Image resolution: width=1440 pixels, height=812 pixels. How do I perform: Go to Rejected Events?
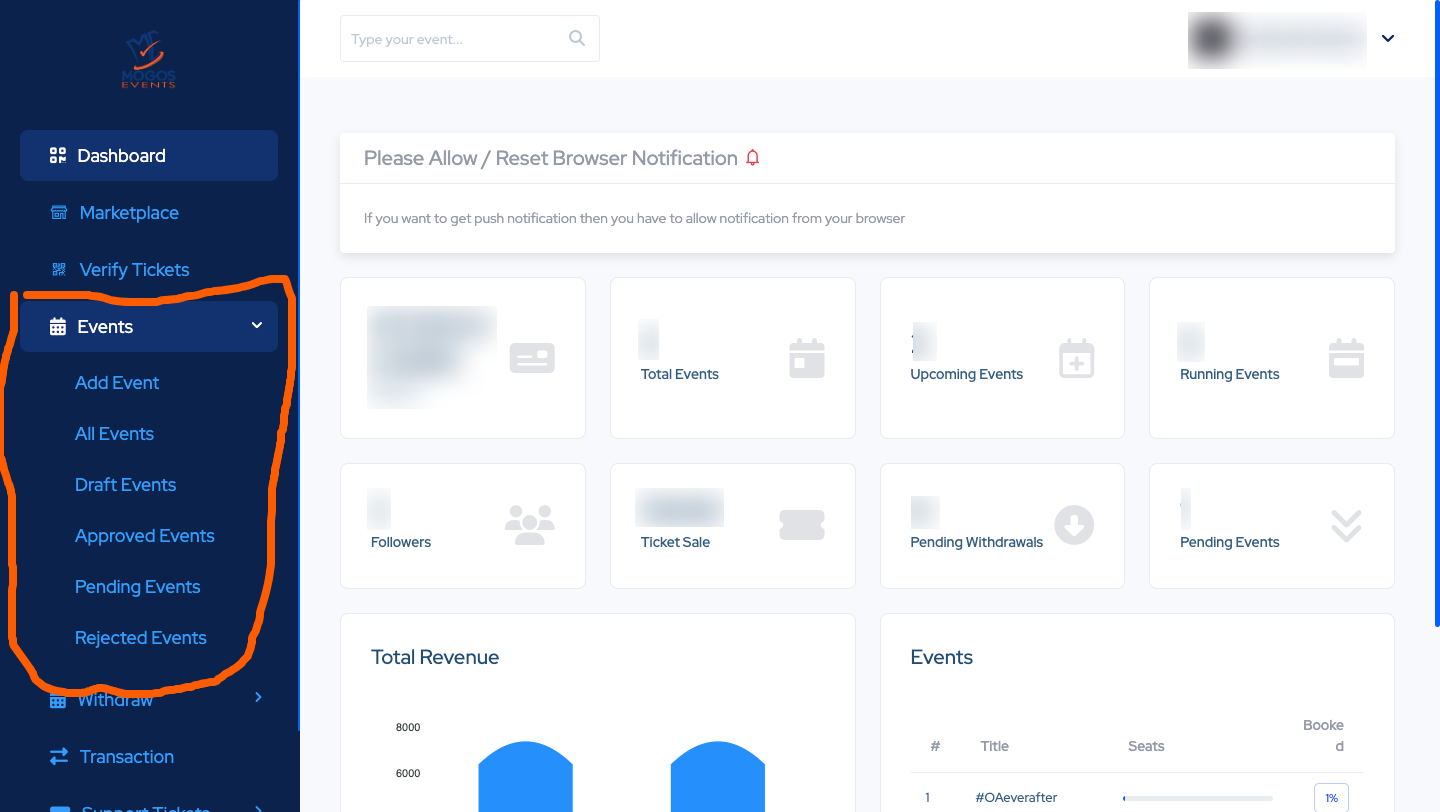(140, 637)
